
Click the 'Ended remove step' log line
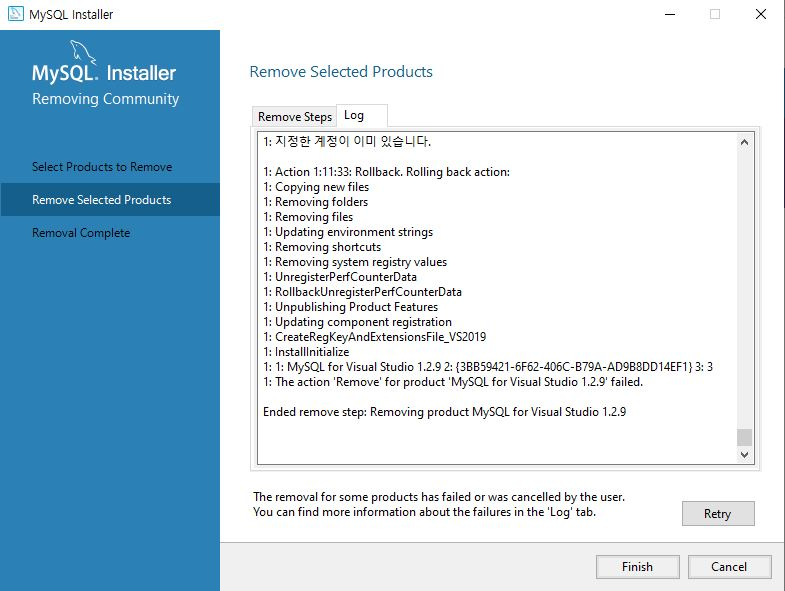(x=445, y=412)
